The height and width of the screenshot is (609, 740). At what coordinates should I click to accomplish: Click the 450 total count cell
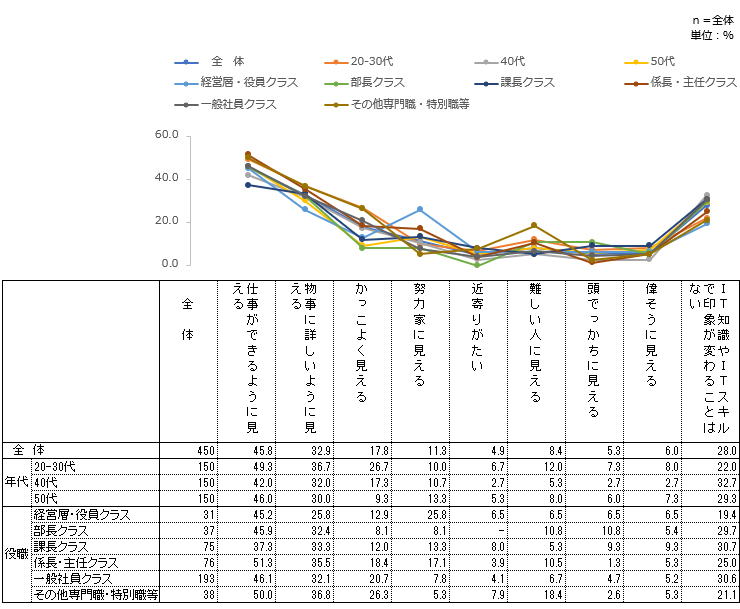pos(199,452)
